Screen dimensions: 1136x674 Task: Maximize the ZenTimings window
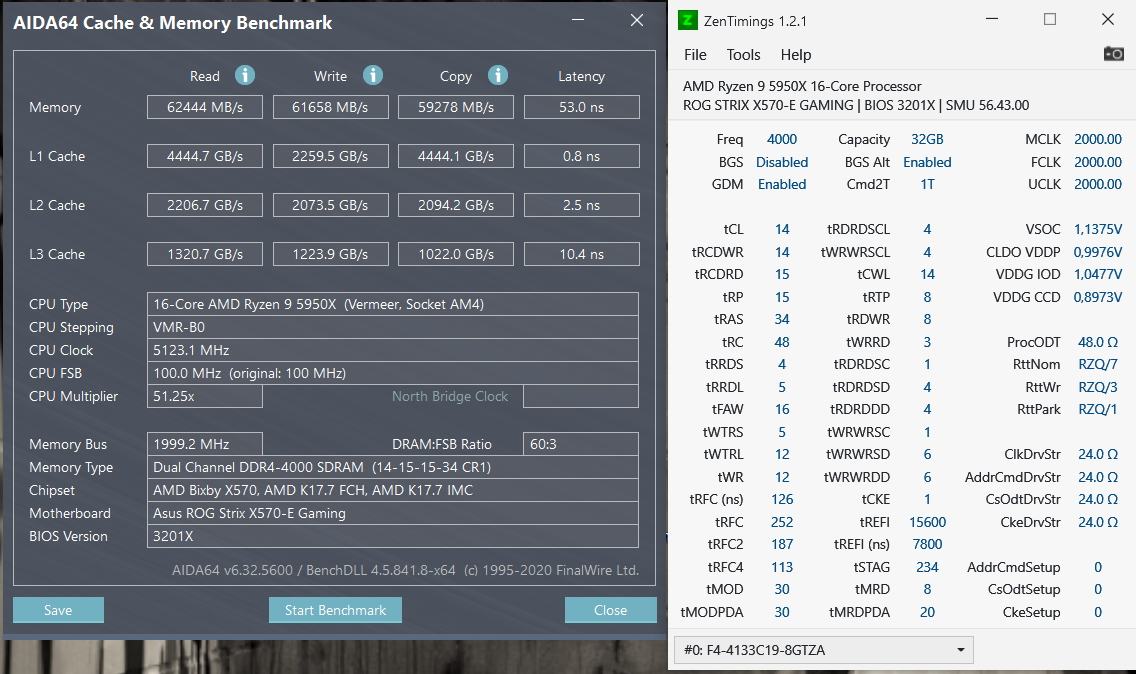tap(1050, 20)
